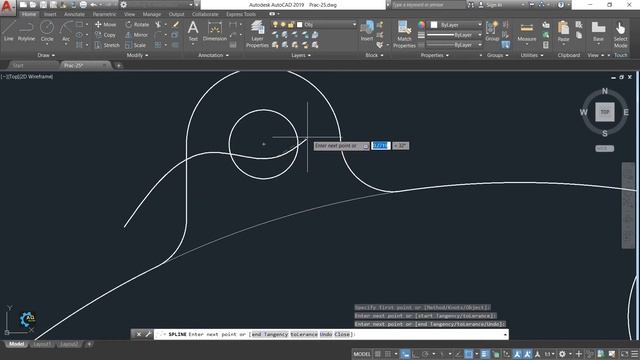
Task: Select the Dimension tool
Action: click(x=215, y=31)
